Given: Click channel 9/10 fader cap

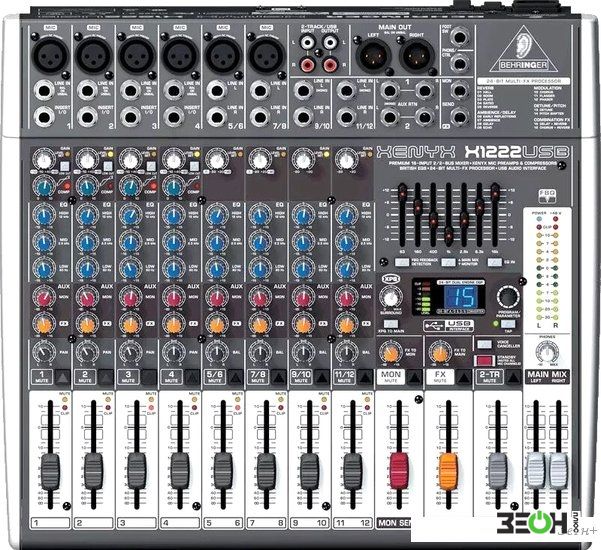Looking at the screenshot, I should (x=310, y=471).
